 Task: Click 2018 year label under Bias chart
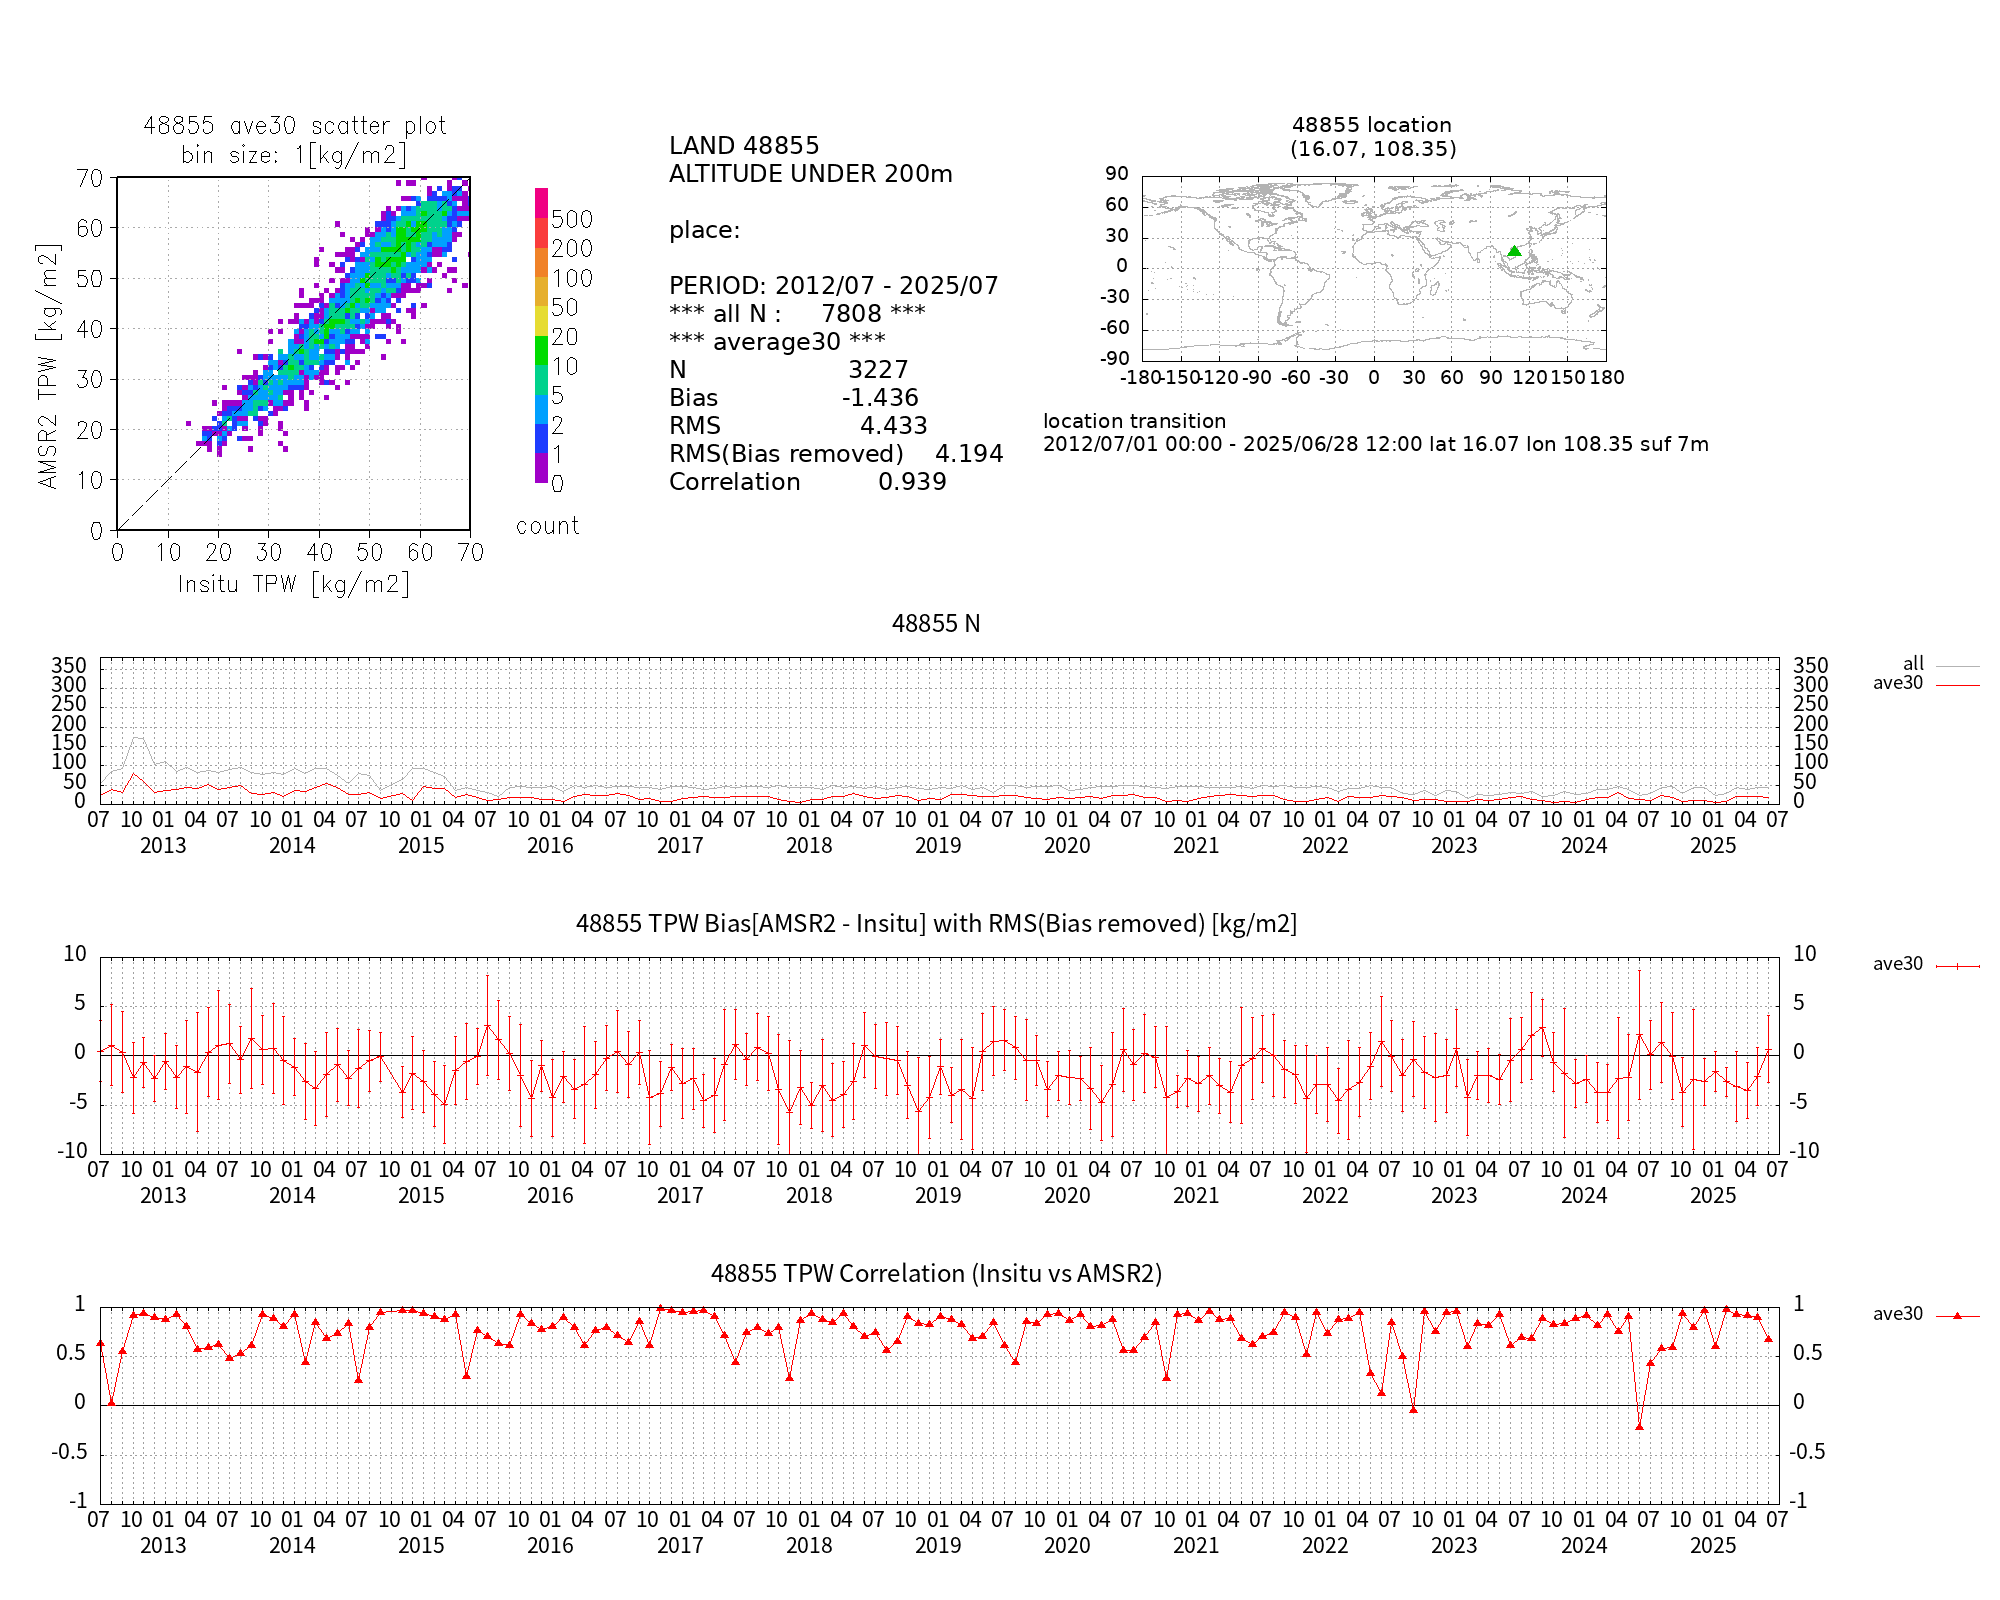[x=809, y=1196]
